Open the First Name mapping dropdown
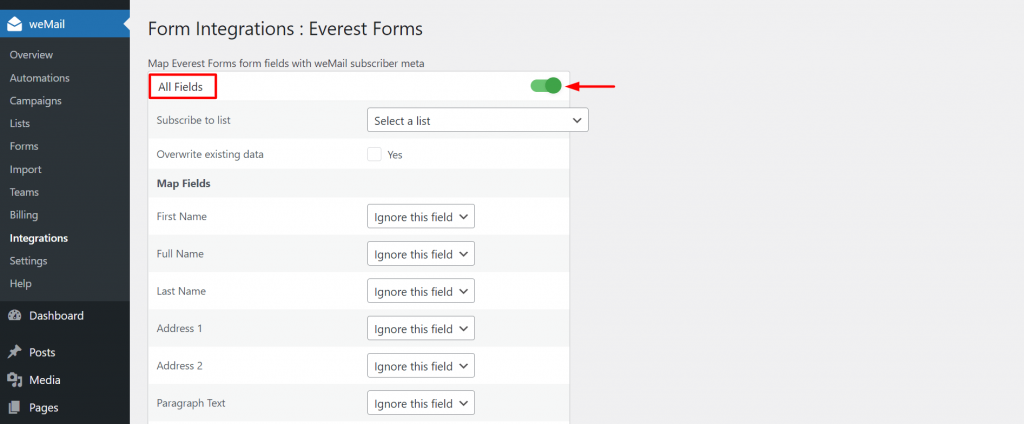This screenshot has width=1024, height=424. coord(421,216)
